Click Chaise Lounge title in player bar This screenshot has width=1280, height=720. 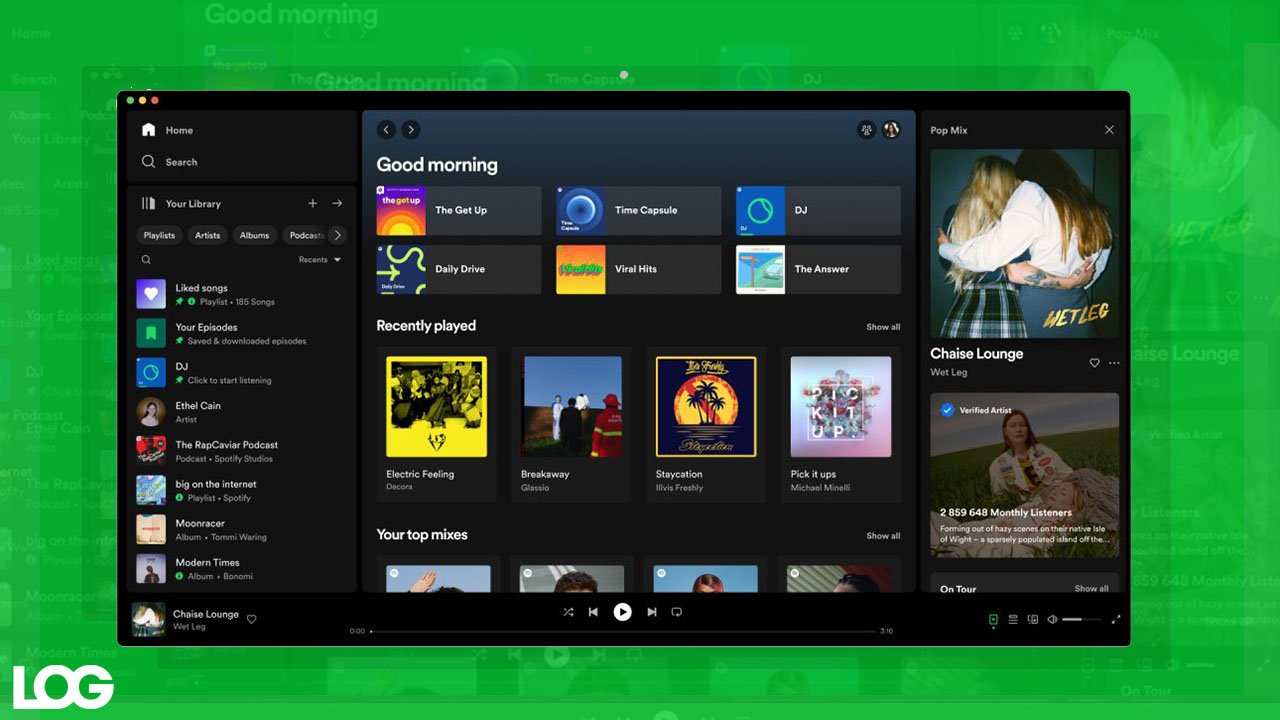click(206, 614)
